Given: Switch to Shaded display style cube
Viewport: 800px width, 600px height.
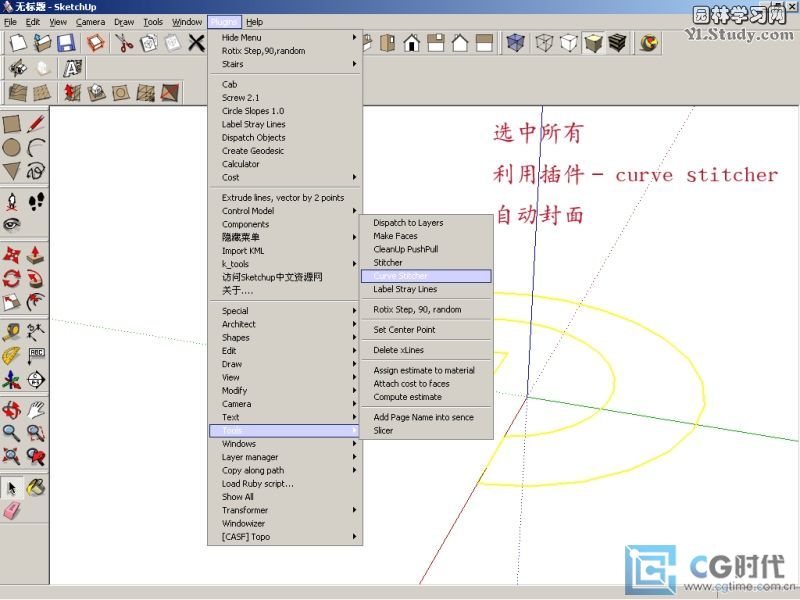Looking at the screenshot, I should [x=593, y=43].
